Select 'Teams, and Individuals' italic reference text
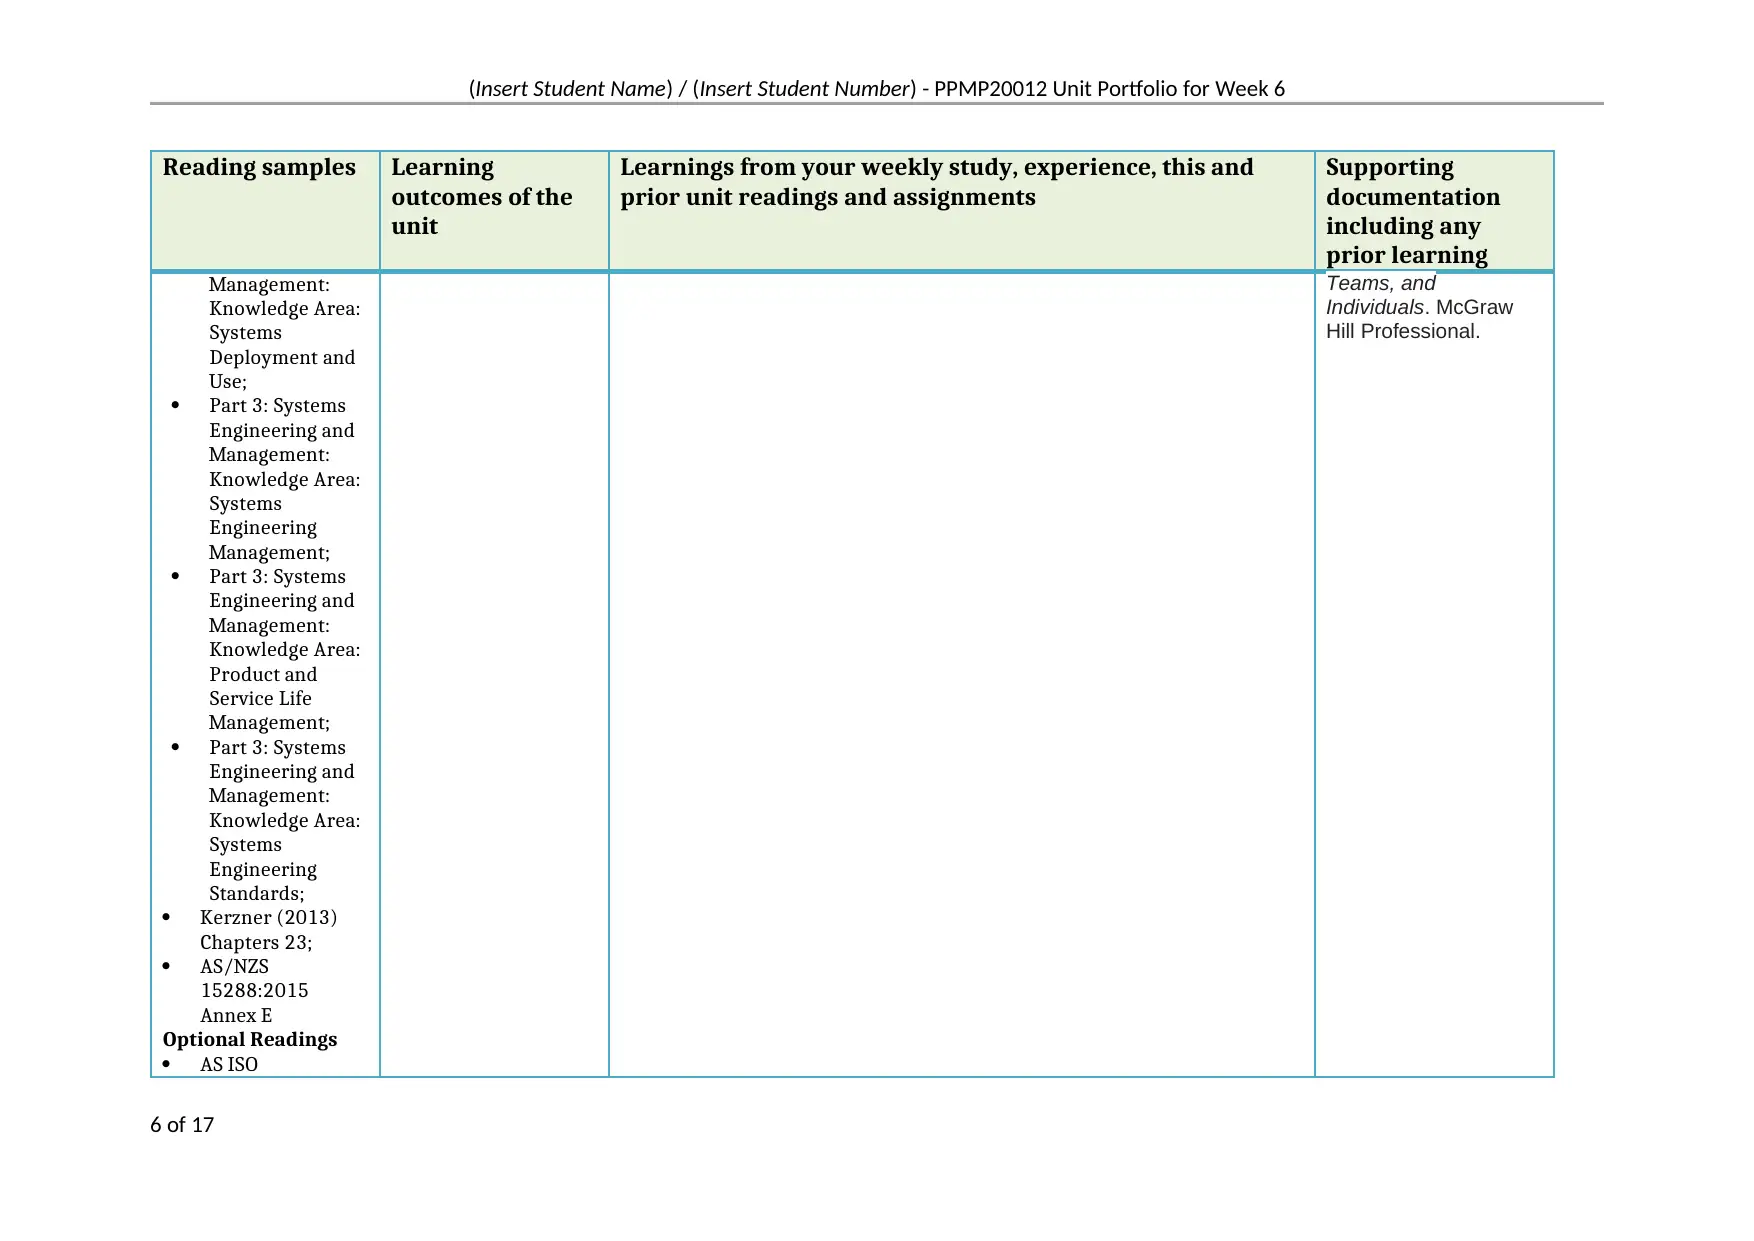The height and width of the screenshot is (1241, 1754). coord(1380,295)
